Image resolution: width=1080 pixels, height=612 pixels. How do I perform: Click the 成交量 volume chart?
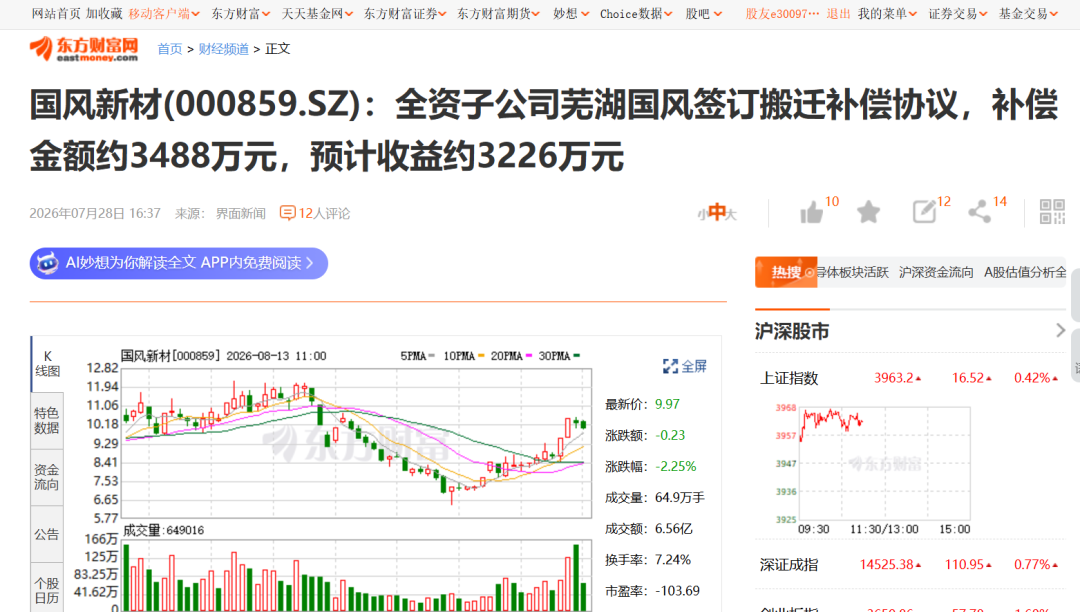357,576
